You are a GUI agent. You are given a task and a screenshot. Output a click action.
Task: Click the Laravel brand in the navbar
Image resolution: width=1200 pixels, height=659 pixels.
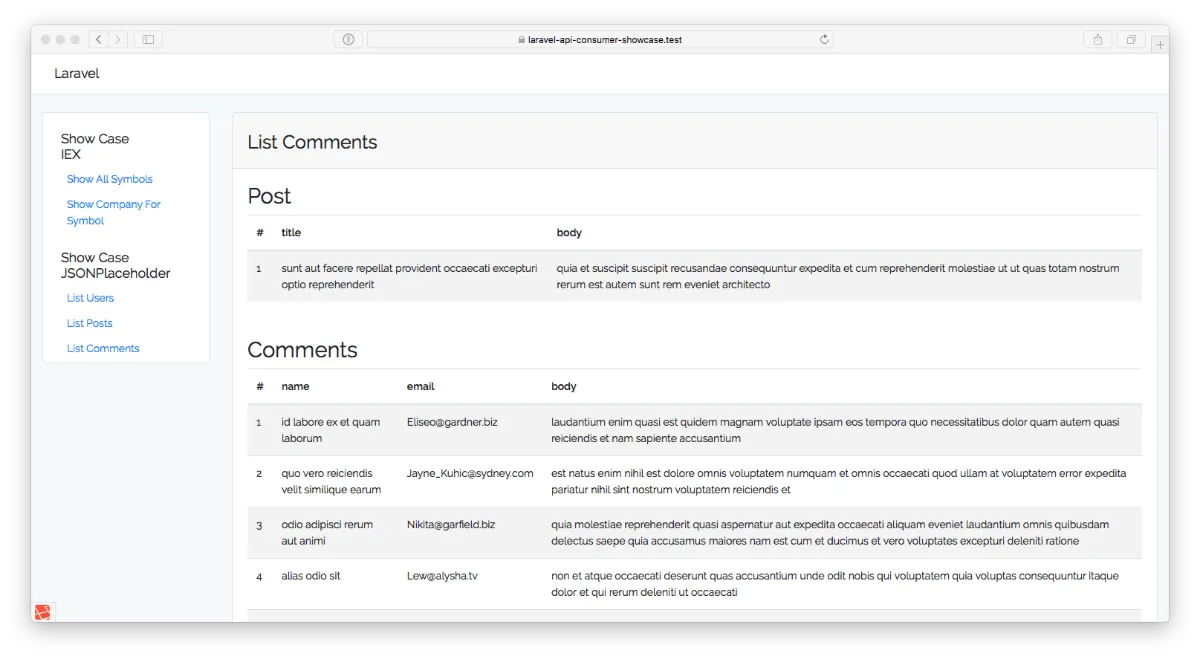tap(76, 73)
